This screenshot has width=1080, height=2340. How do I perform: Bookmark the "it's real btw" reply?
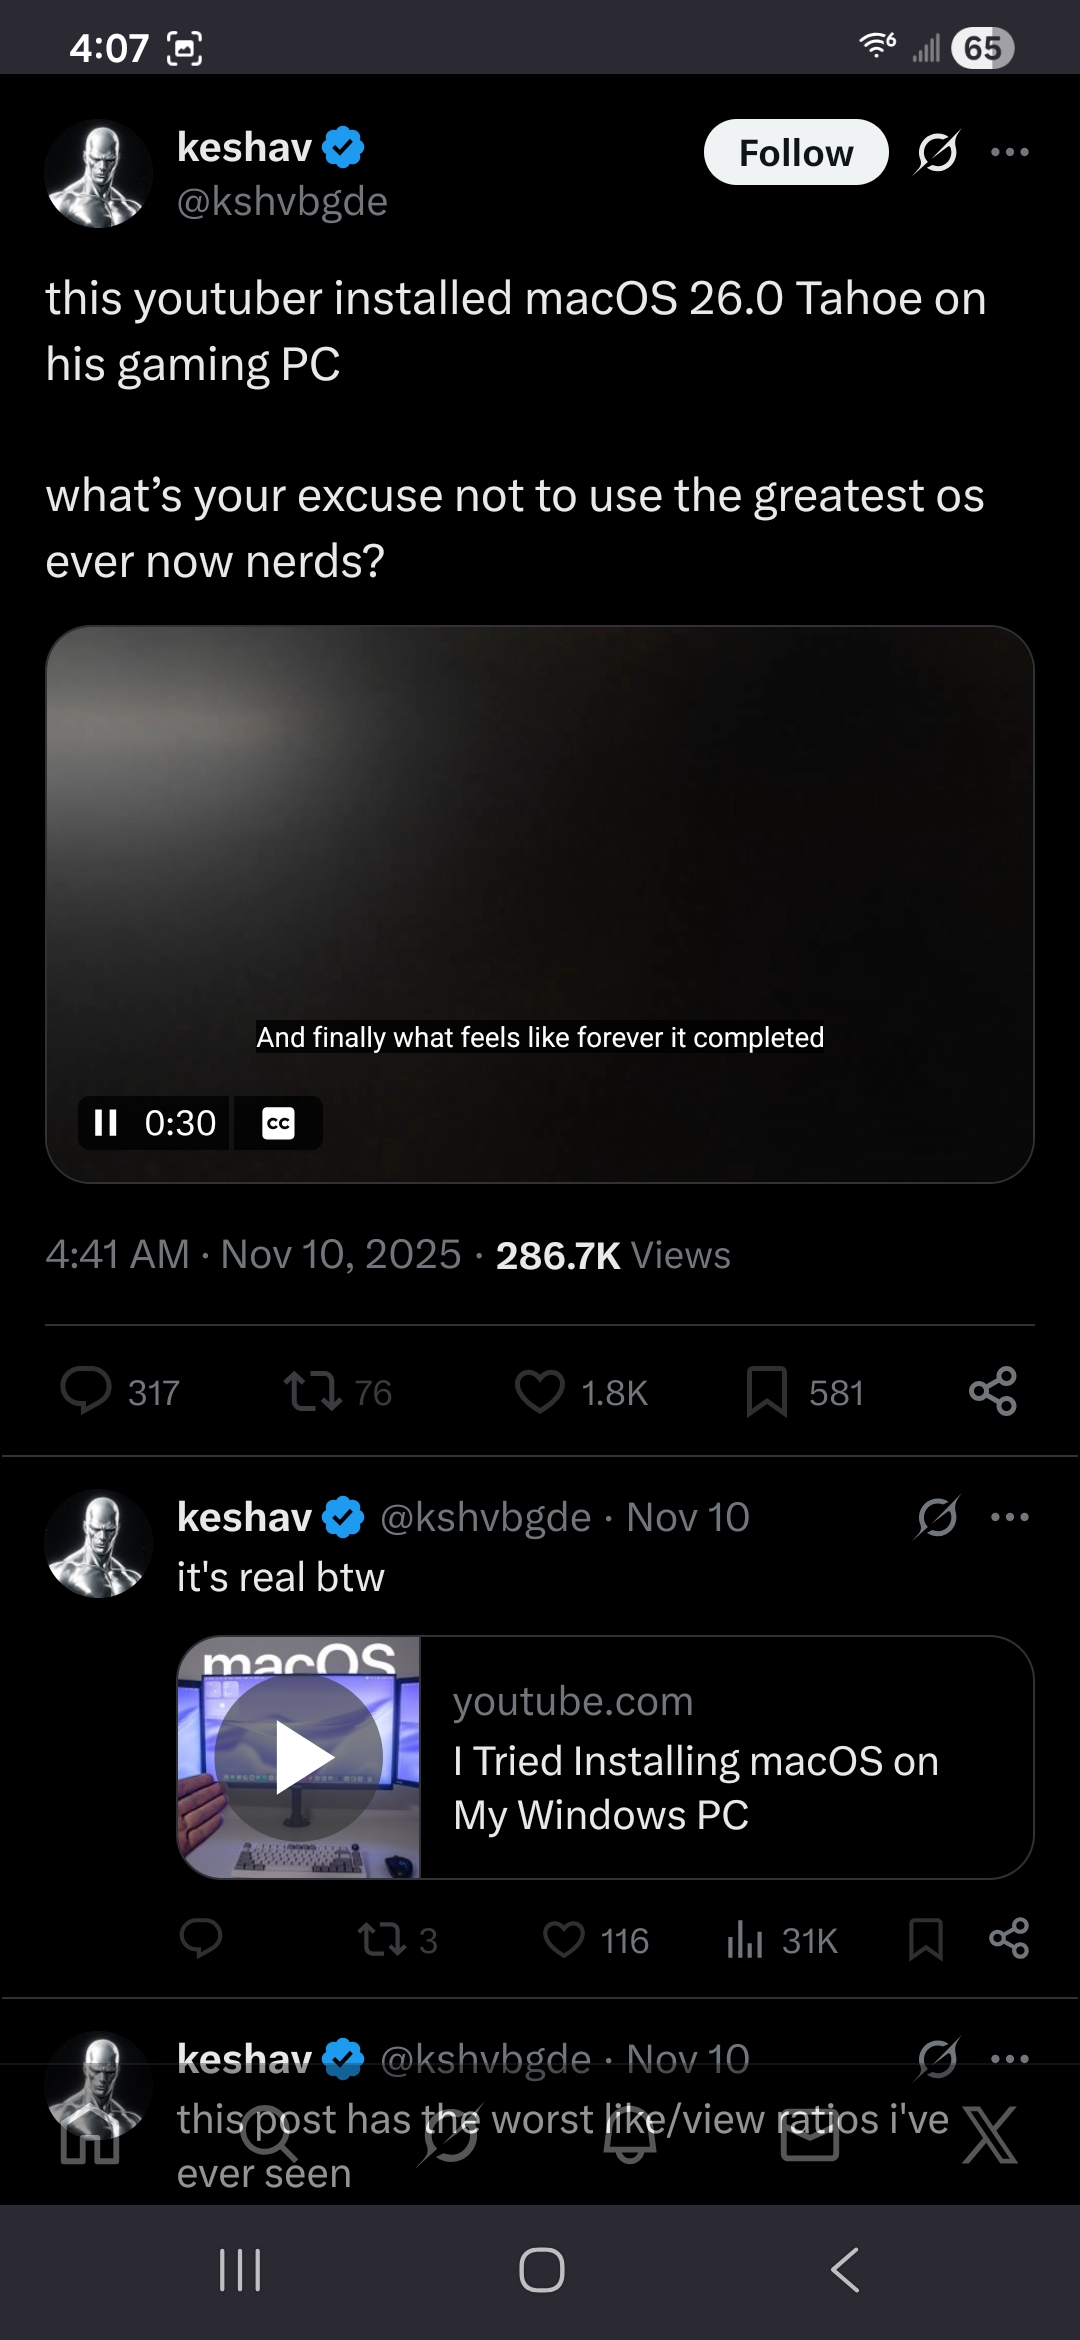(925, 1940)
